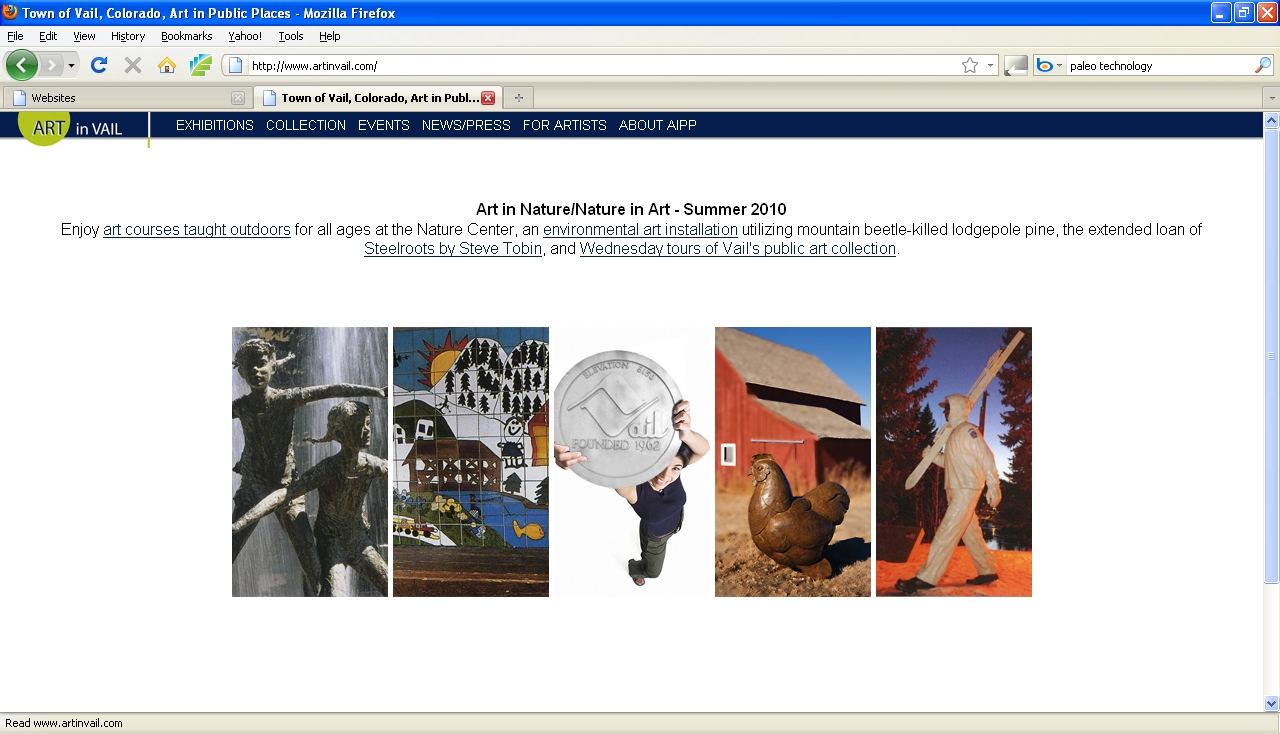This screenshot has height=734, width=1280.
Task: Click the bronze chicken and red barn thumbnail
Action: 793,462
